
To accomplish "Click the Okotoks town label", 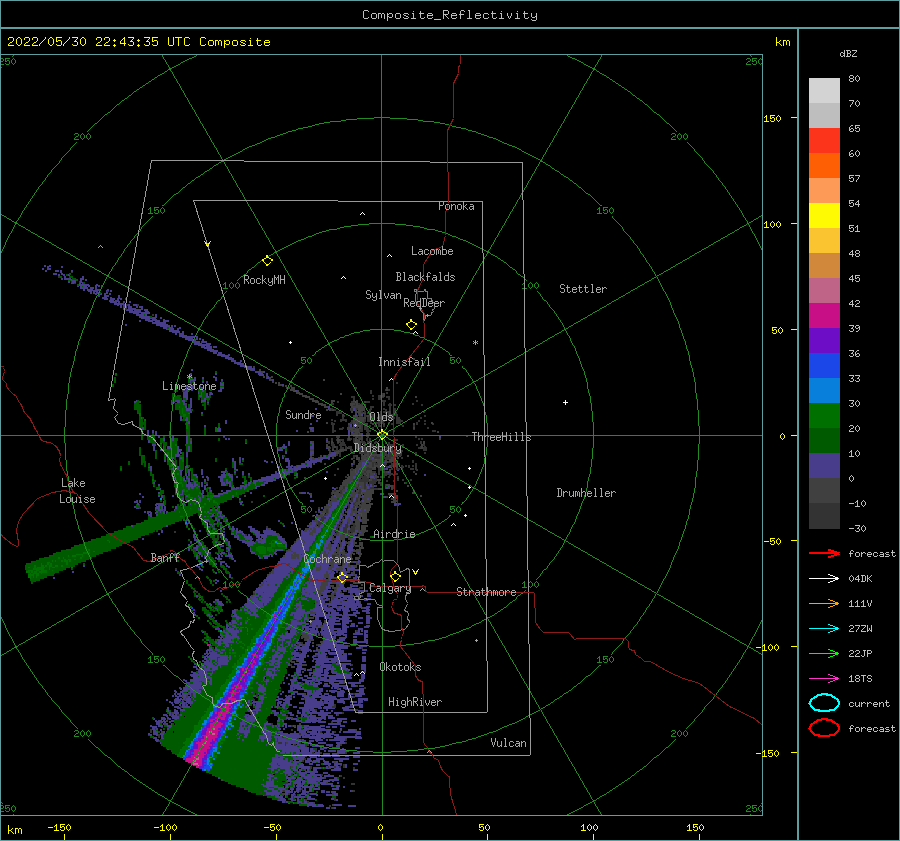I will (x=400, y=667).
